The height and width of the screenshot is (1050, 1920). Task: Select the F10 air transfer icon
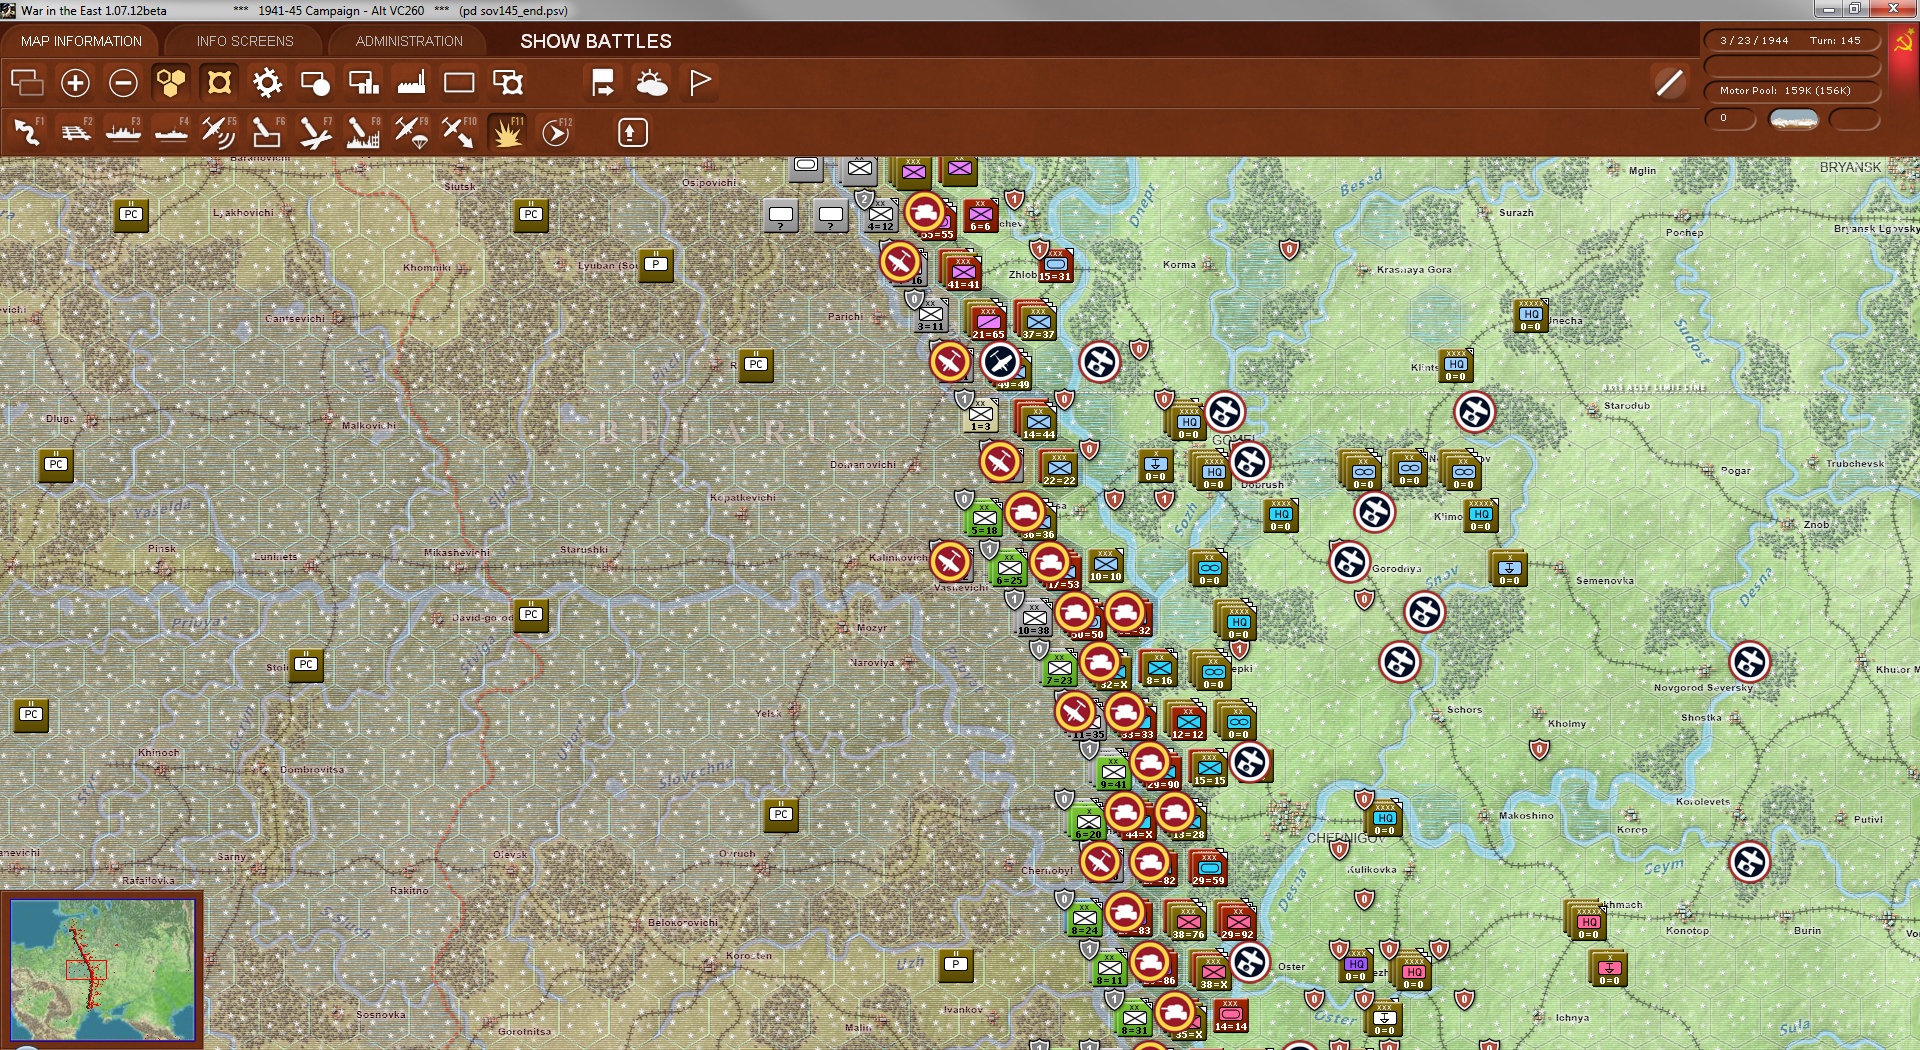point(459,132)
